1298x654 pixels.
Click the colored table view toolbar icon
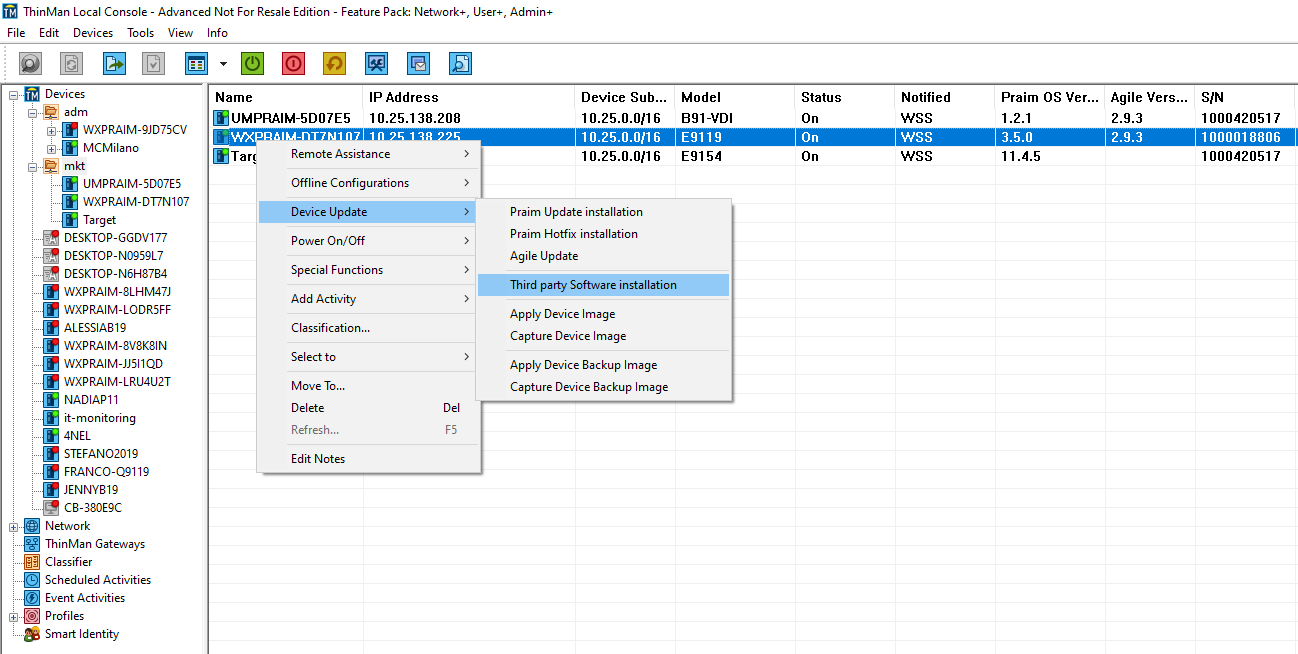click(197, 64)
